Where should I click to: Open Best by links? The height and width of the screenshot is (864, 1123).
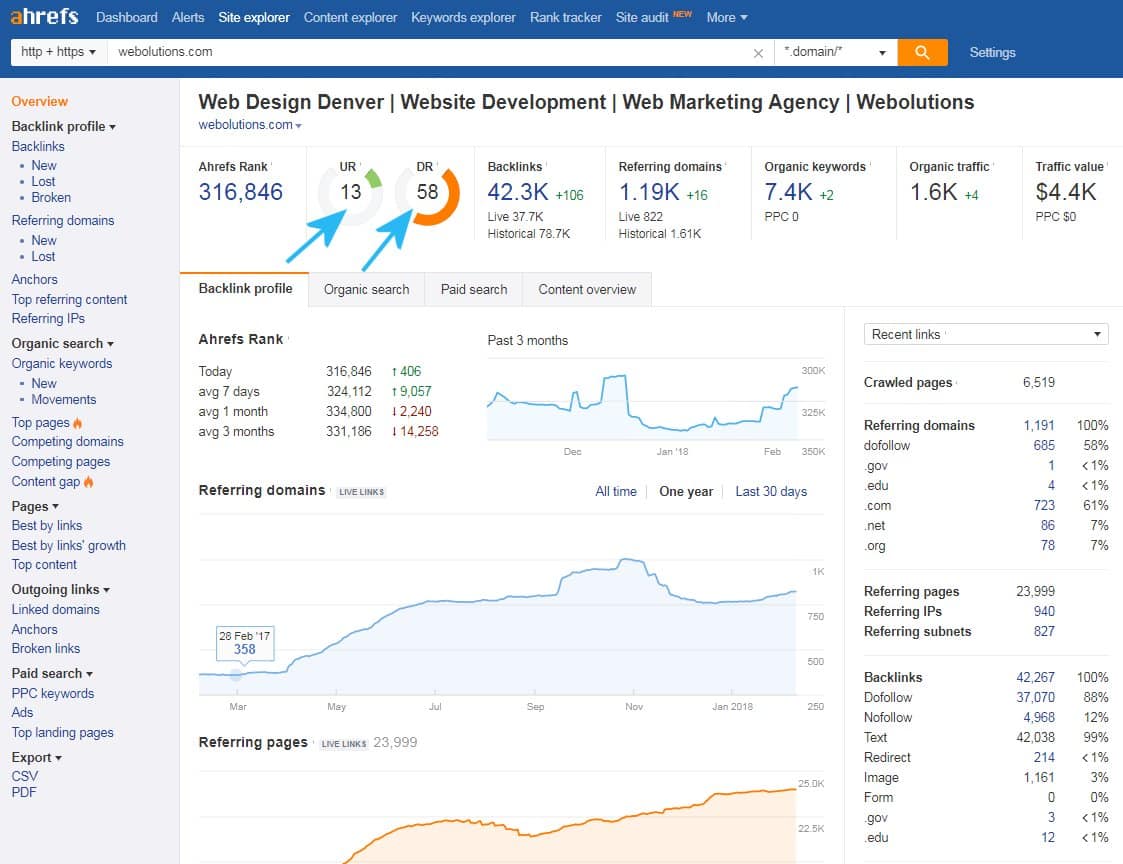(47, 525)
